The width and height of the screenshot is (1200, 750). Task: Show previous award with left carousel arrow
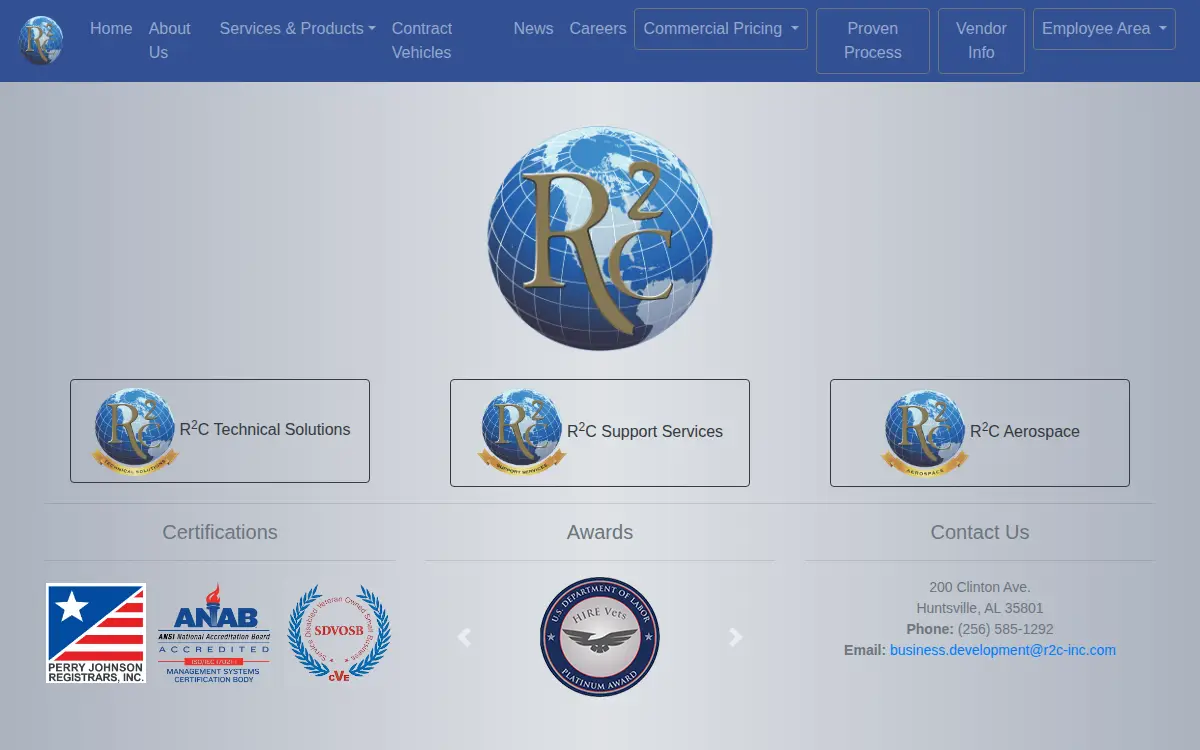(464, 637)
